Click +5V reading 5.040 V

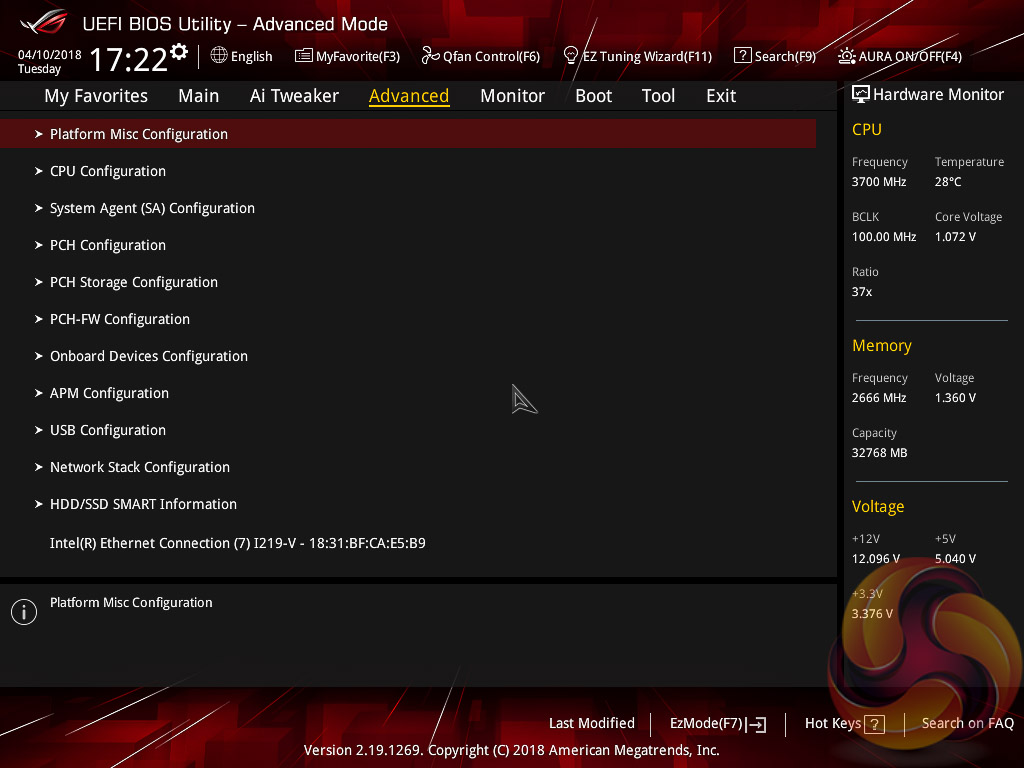pyautogui.click(x=955, y=559)
